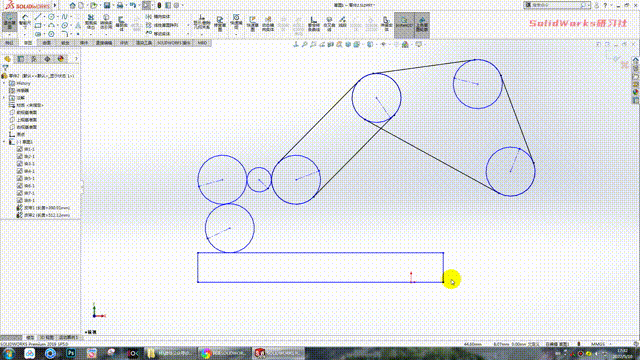Collapse the sketch node above the 1-1 to 8-1 rows
This screenshot has height=360, width=640.
pyautogui.click(x=4, y=142)
